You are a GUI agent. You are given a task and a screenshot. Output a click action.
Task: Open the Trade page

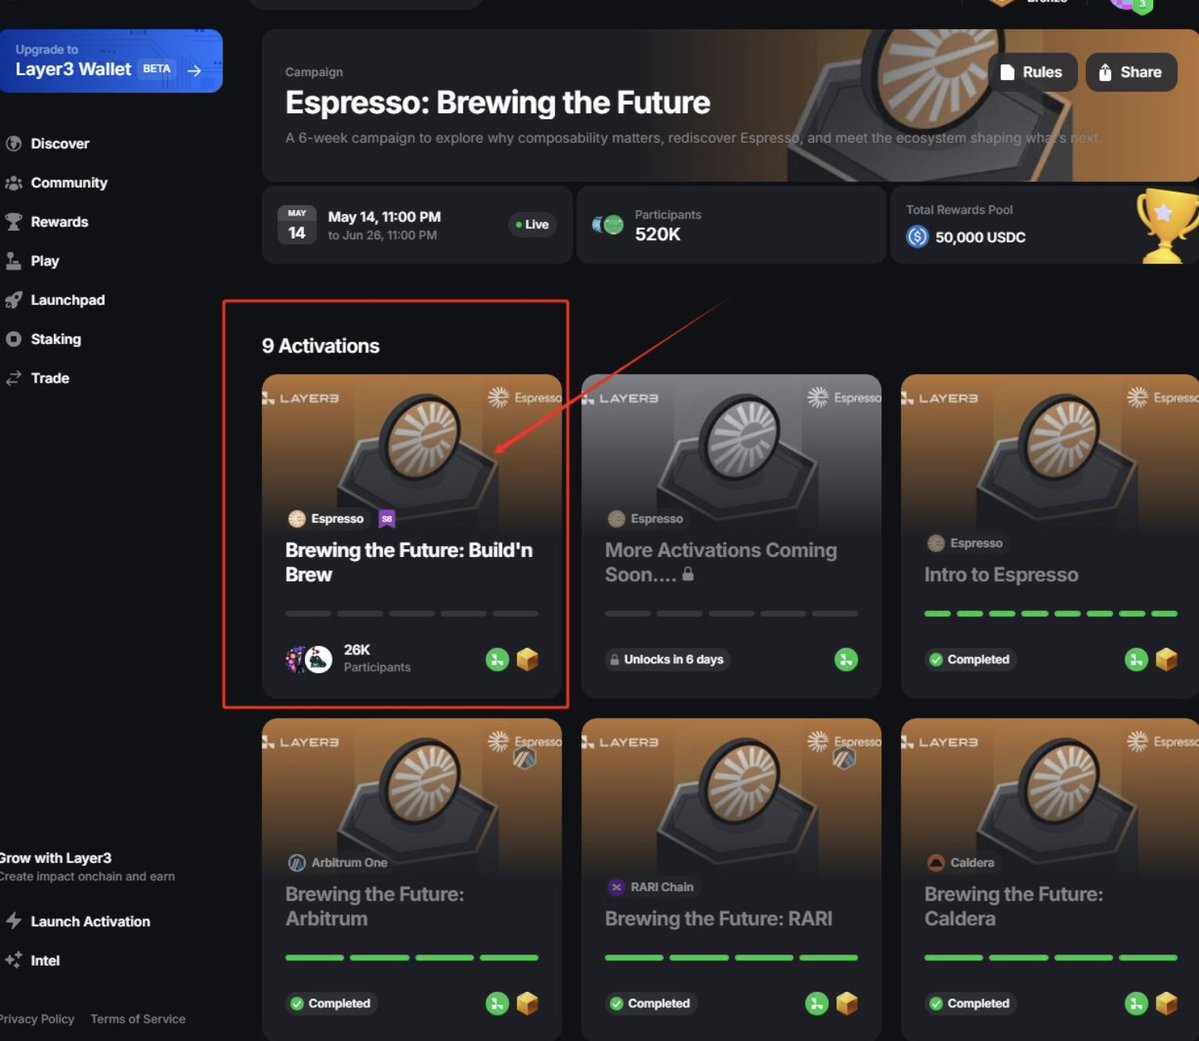click(x=50, y=378)
